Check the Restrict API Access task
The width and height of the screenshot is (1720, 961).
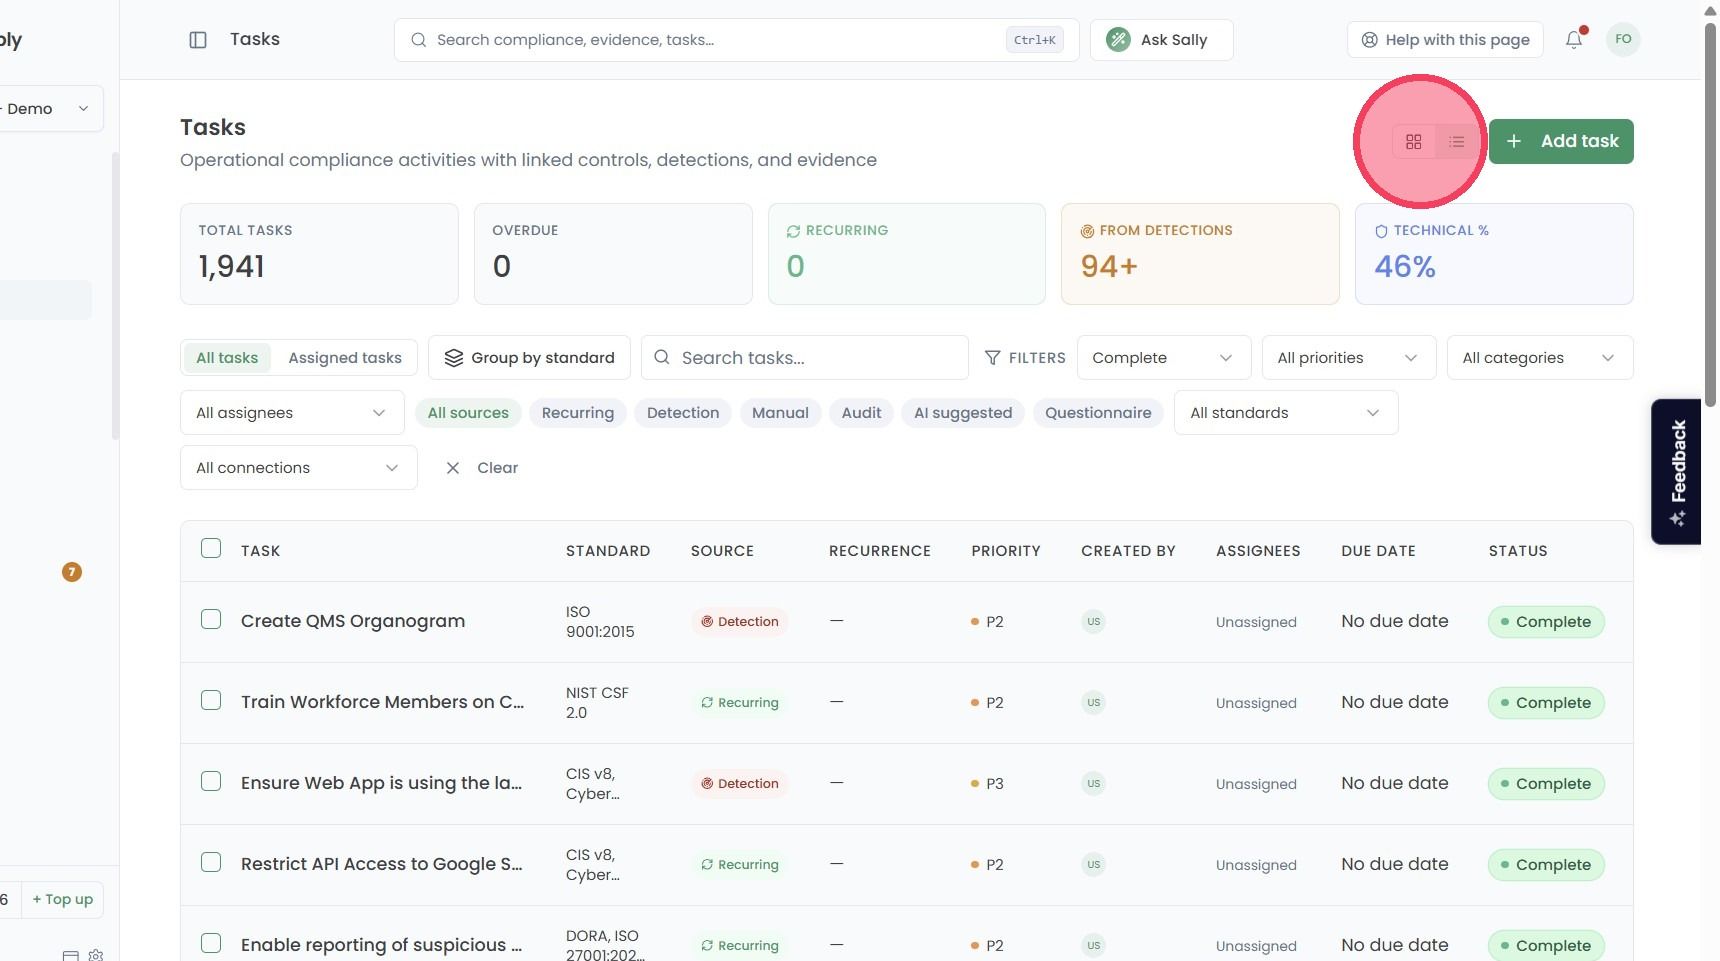point(211,862)
